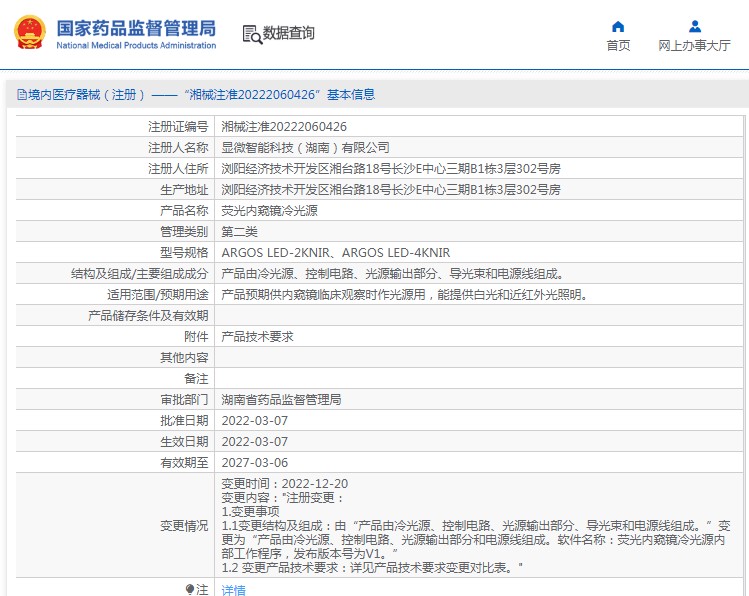Open the 数据查询 data query link
The height and width of the screenshot is (596, 749).
click(x=289, y=33)
